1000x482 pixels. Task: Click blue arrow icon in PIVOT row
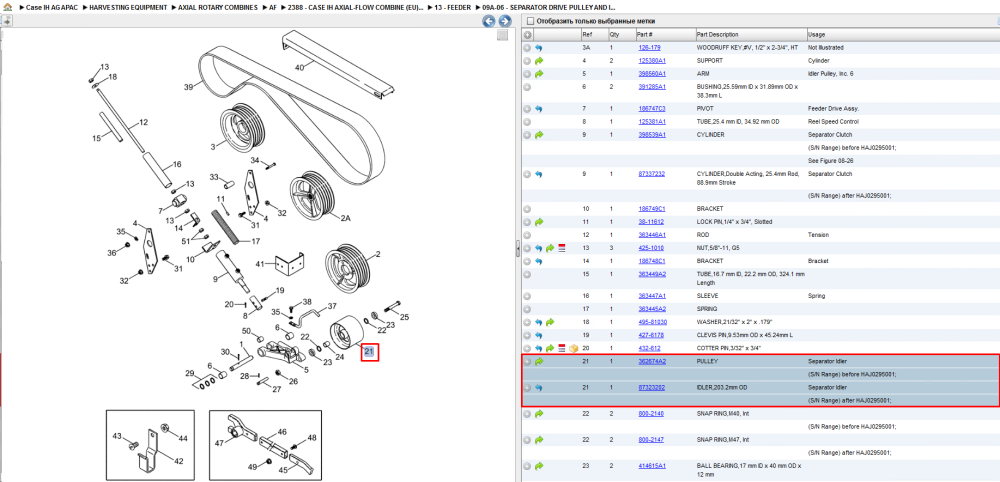click(538, 108)
